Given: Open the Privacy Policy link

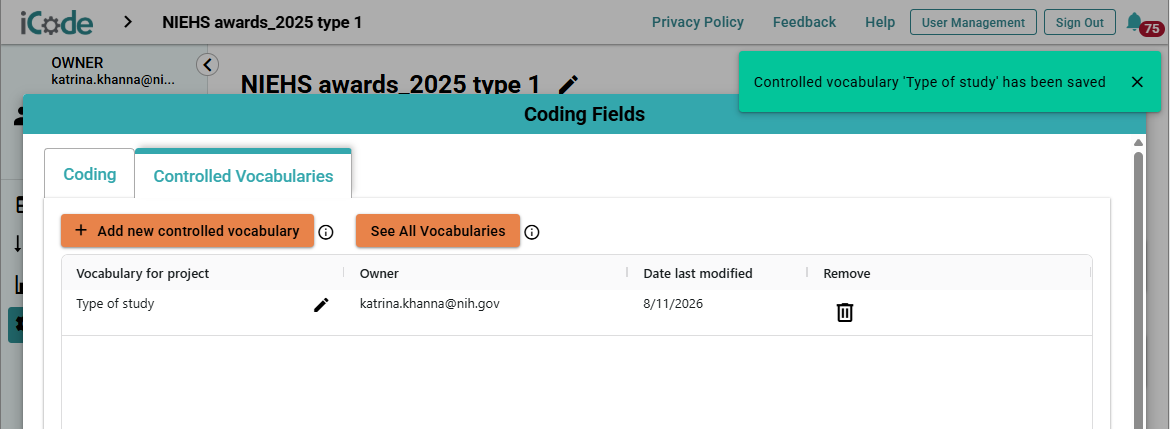Looking at the screenshot, I should [698, 22].
